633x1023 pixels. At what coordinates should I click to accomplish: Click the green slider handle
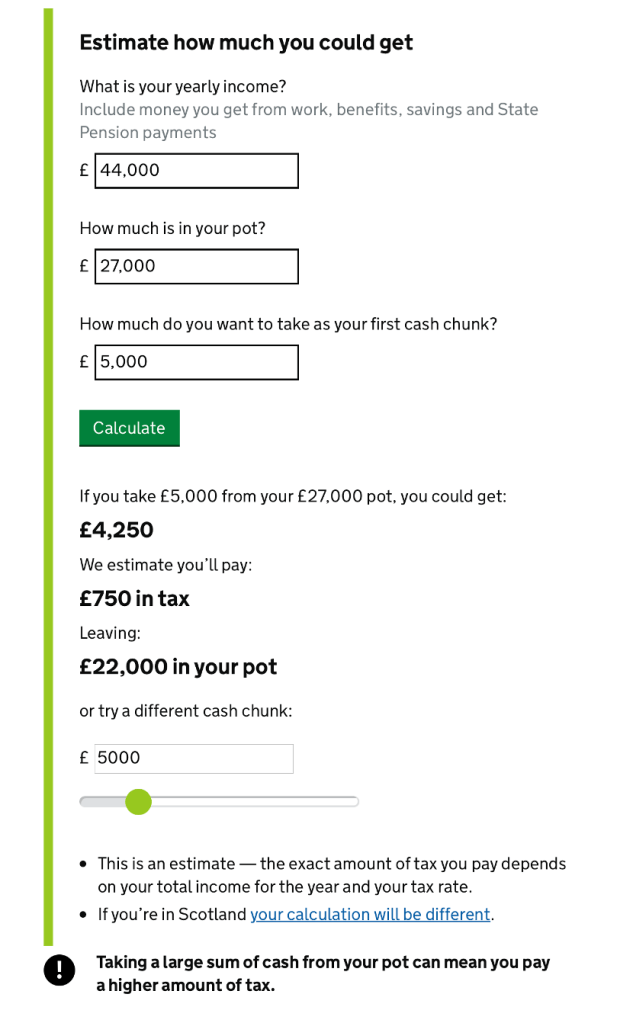tap(138, 801)
